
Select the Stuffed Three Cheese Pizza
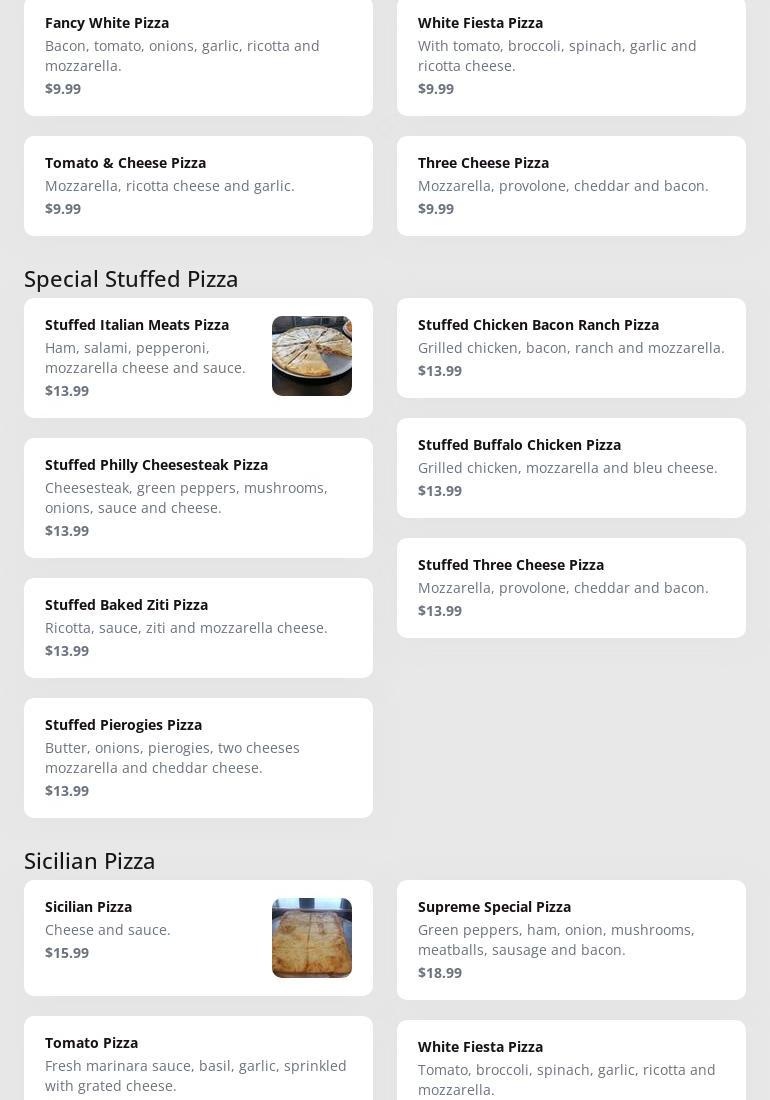click(571, 587)
